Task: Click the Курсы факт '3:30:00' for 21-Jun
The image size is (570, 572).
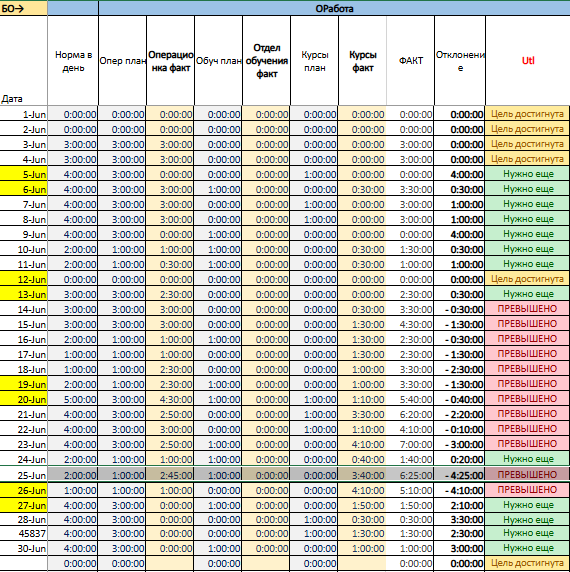Action: coord(362,414)
